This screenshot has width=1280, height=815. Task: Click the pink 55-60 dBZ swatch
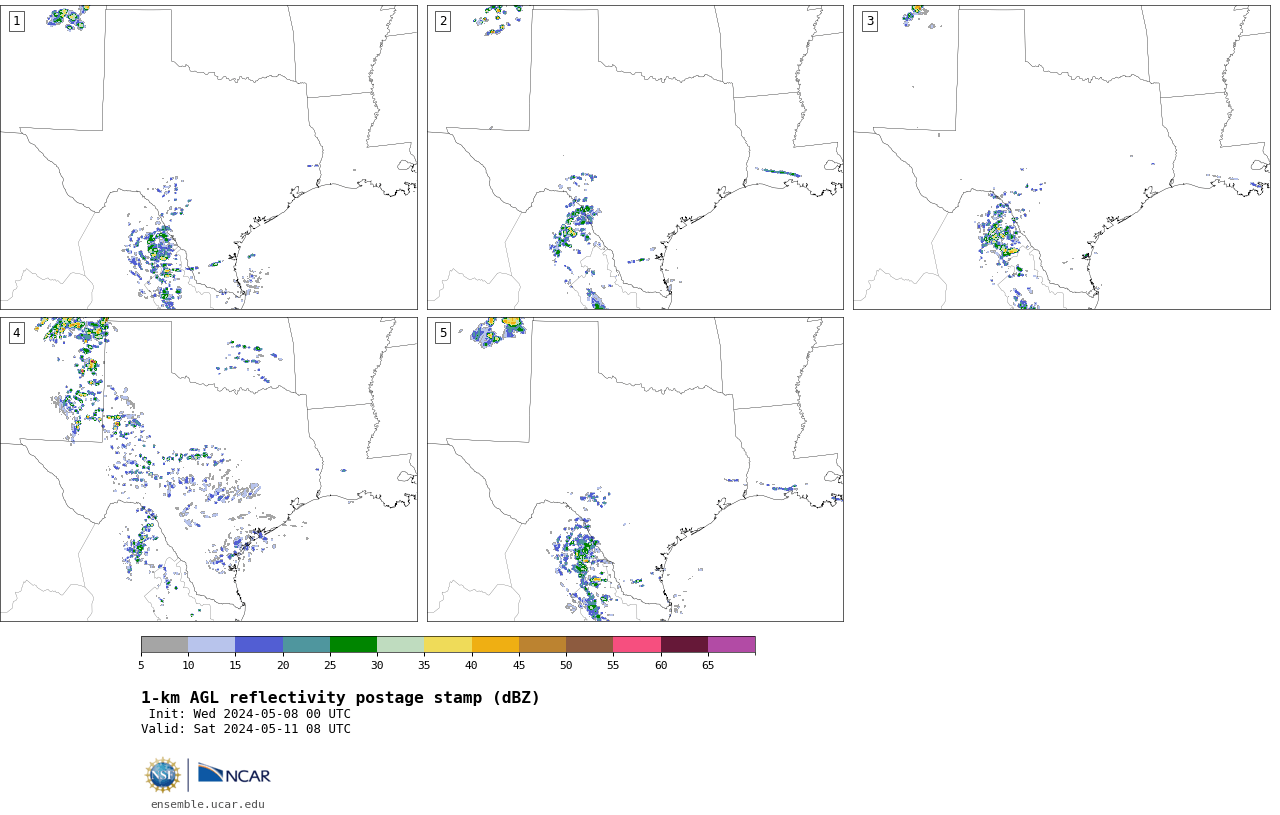click(637, 644)
